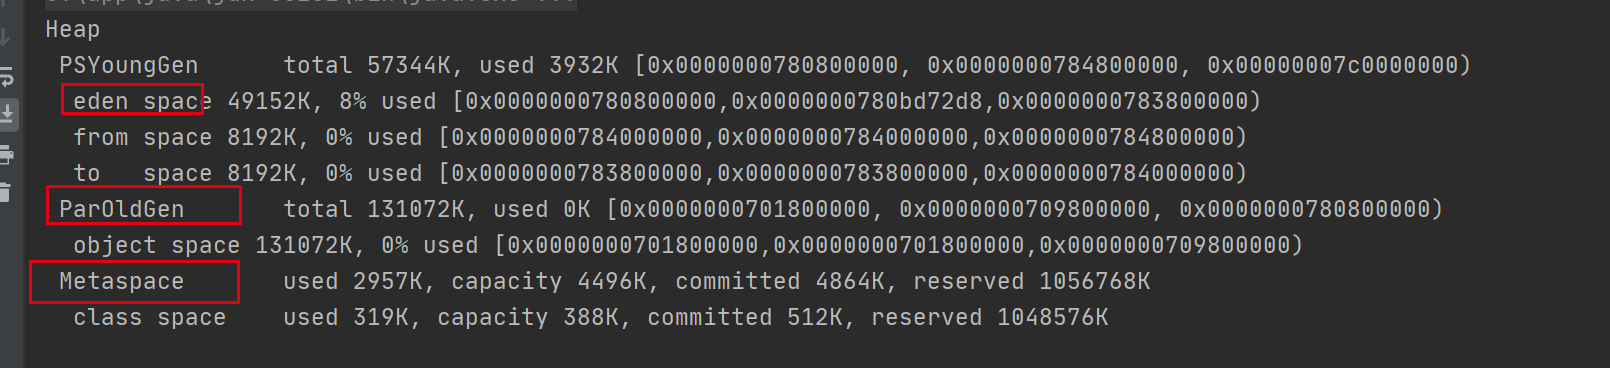The width and height of the screenshot is (1610, 368).
Task: Select the PSYoungGen label
Action: 128,66
